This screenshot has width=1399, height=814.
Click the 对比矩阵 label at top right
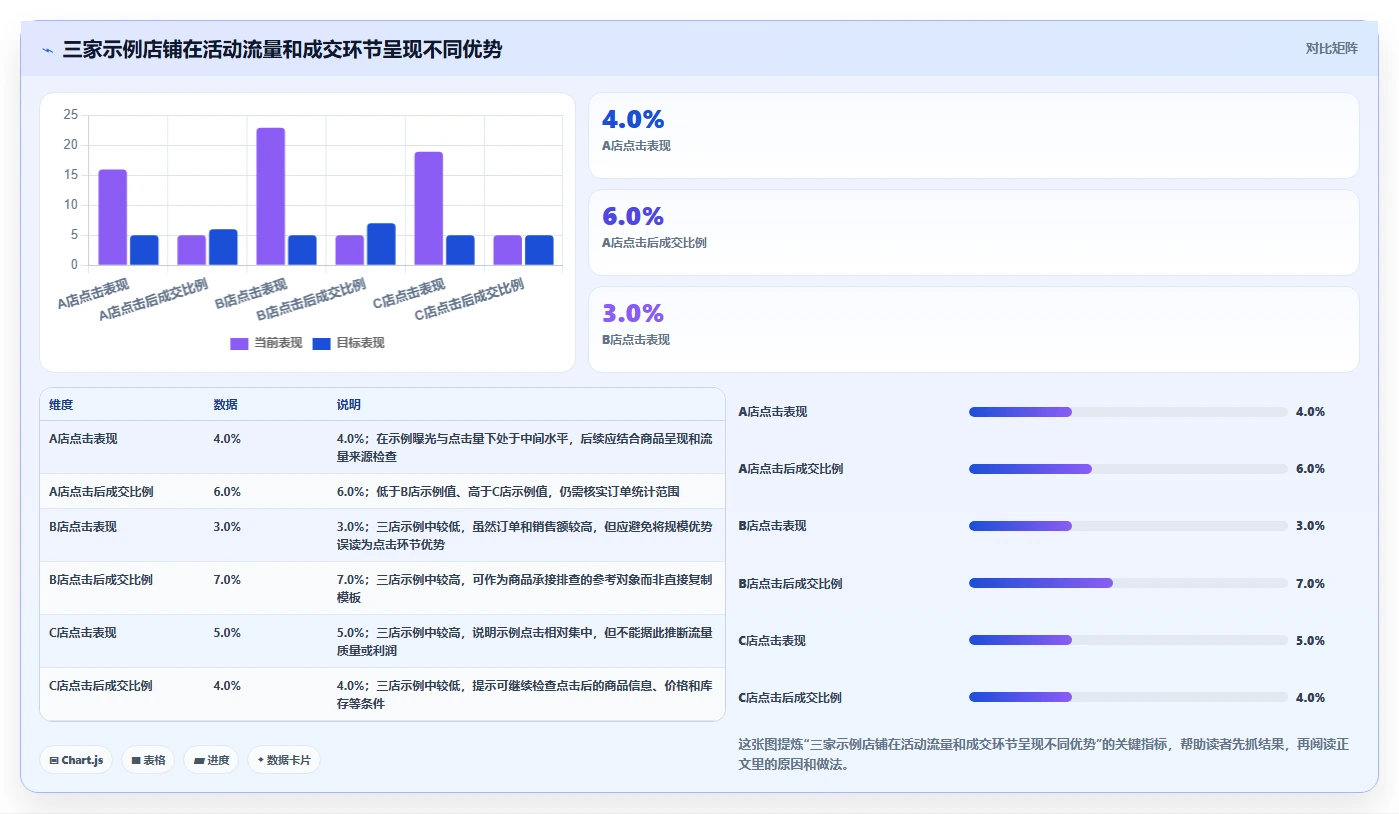pos(1331,48)
